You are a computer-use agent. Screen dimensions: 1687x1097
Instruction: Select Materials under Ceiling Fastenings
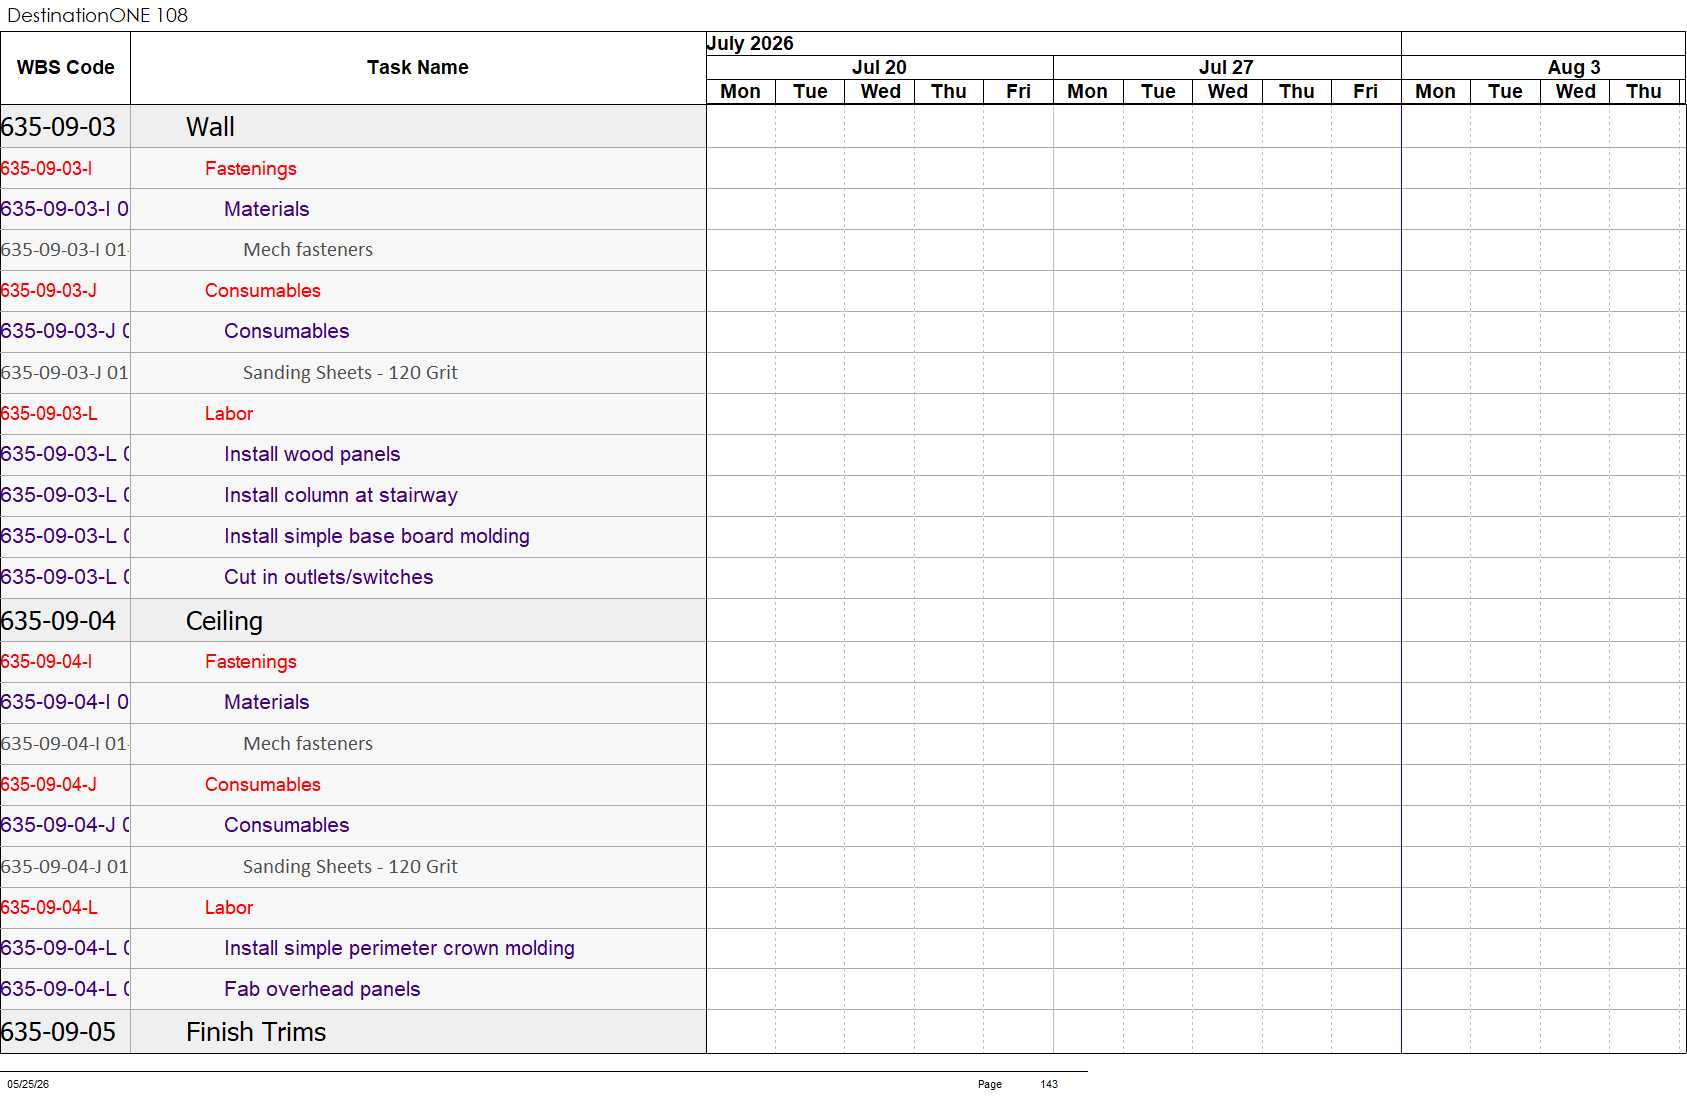(266, 702)
